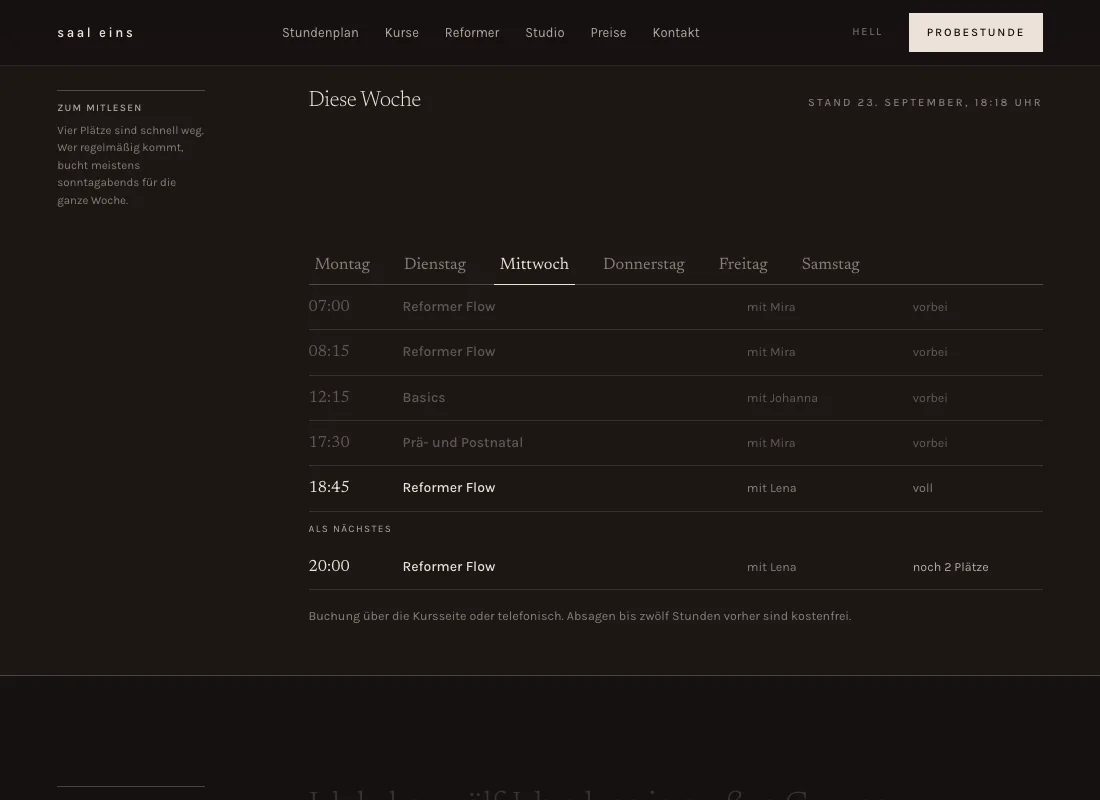This screenshot has height=800, width=1100.
Task: Show the Donnerstag schedule tab
Action: [644, 265]
